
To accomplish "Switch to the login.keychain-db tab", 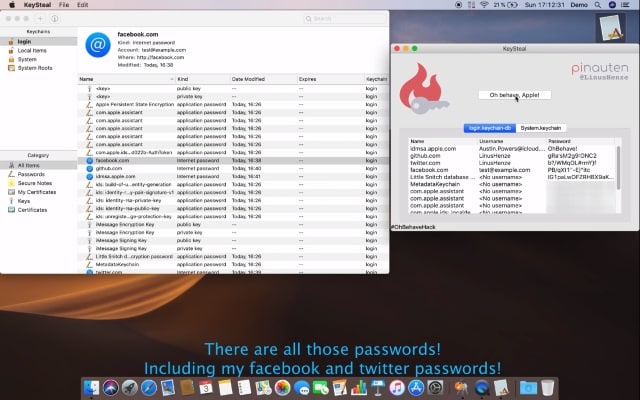I will click(489, 128).
